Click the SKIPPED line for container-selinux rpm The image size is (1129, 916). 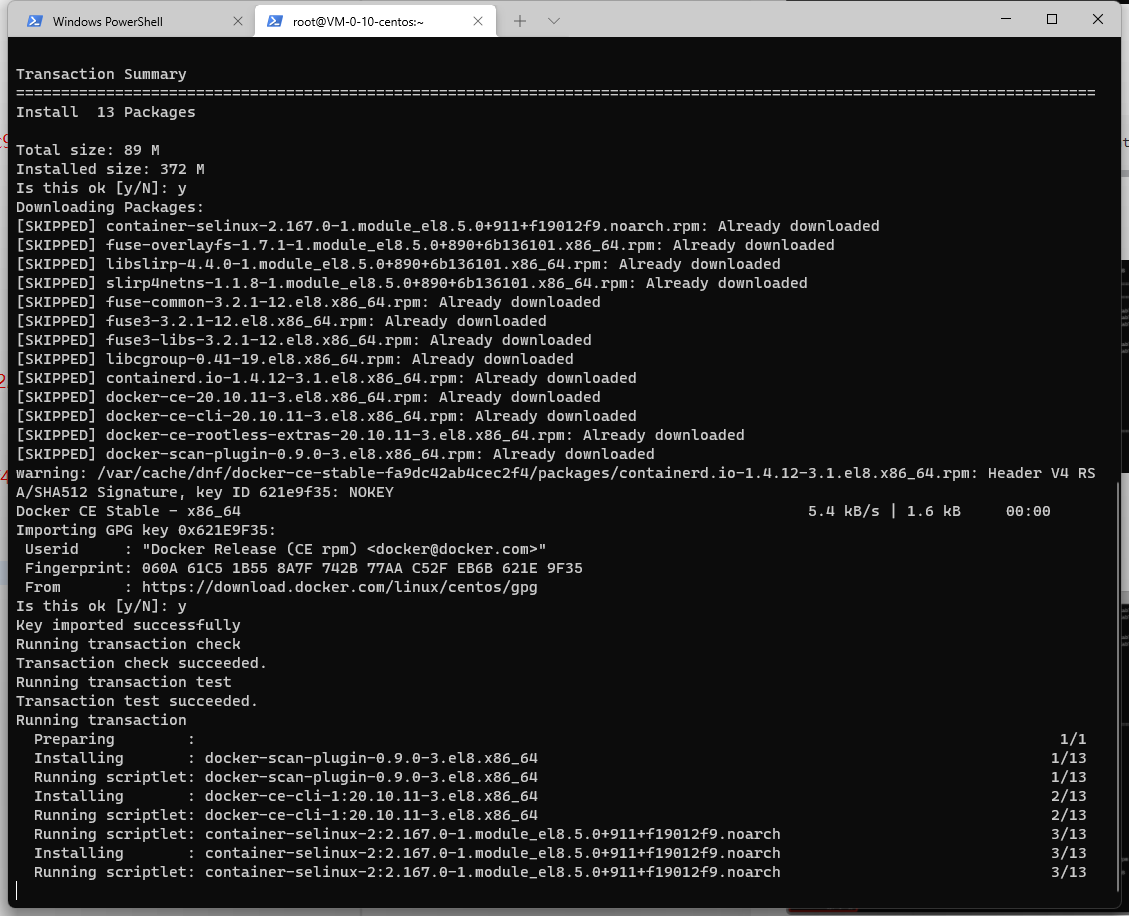pos(448,226)
